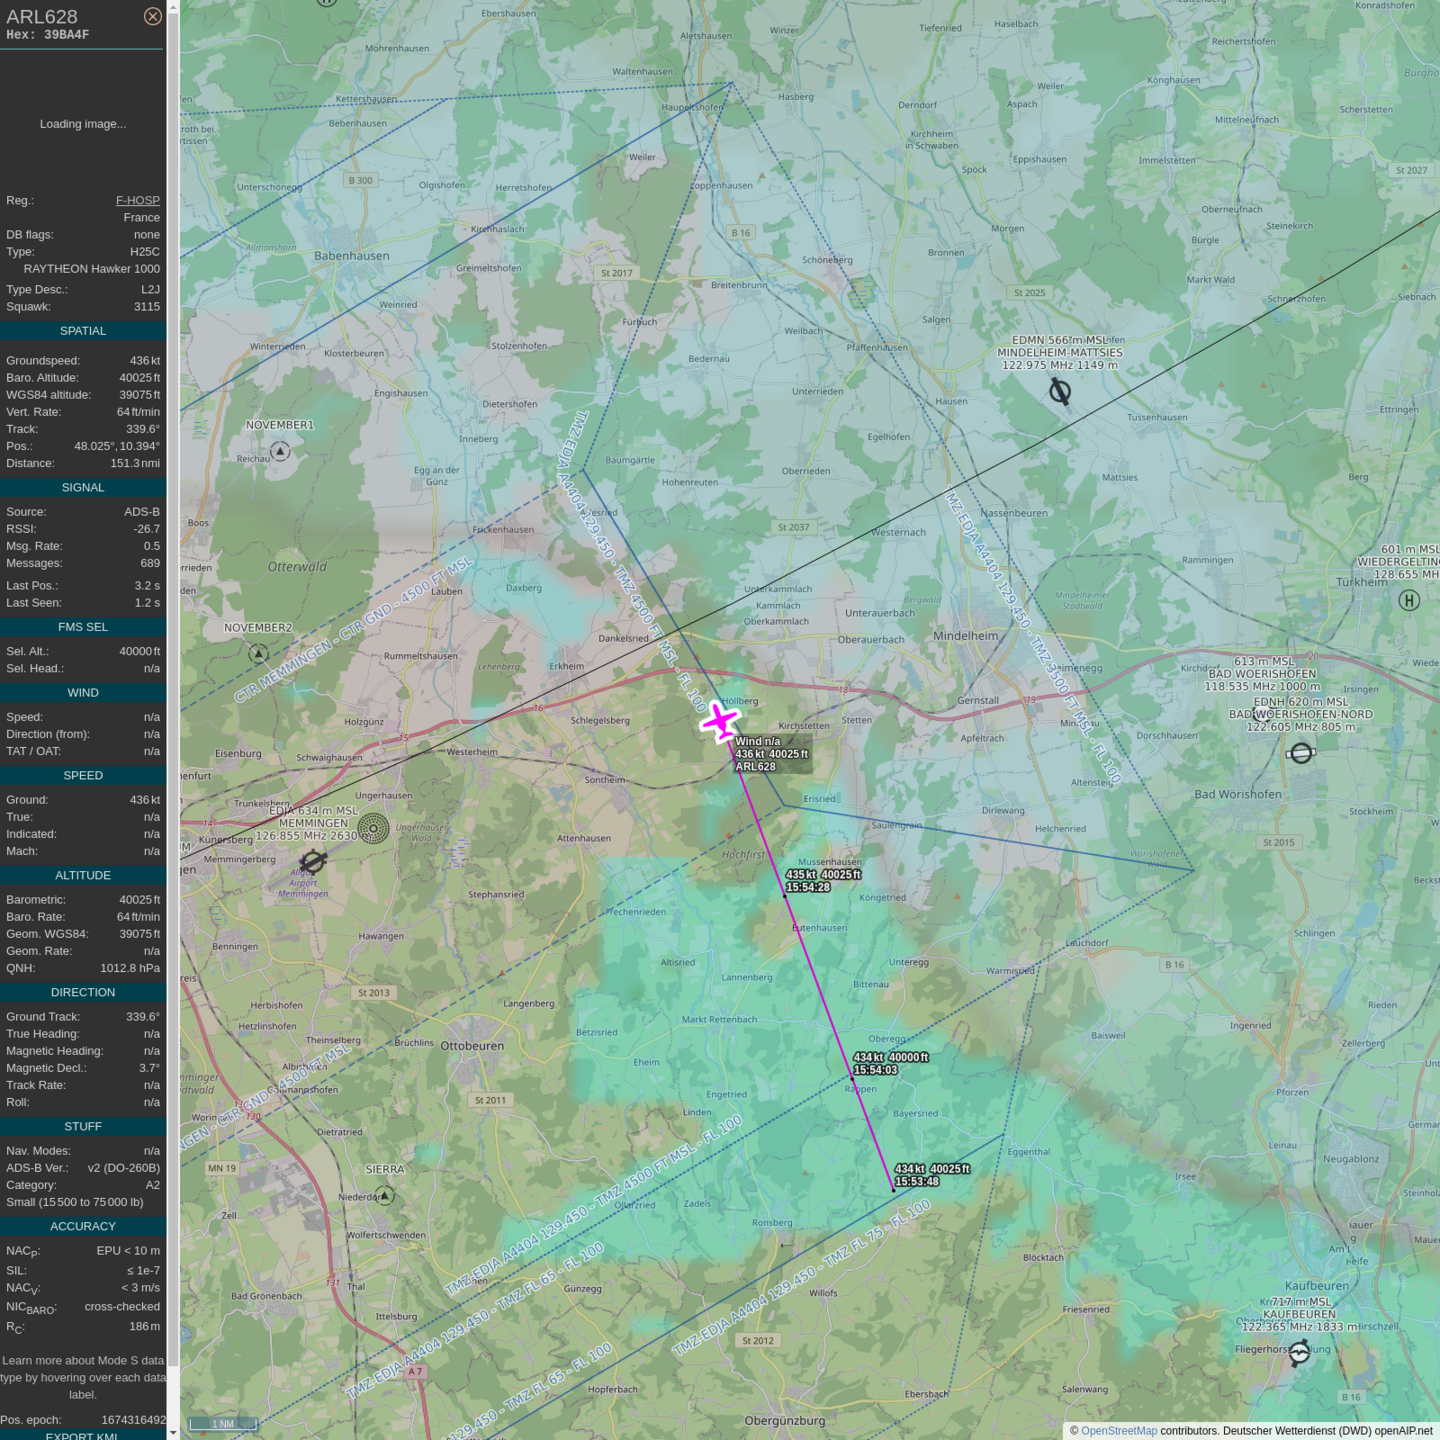Image resolution: width=1440 pixels, height=1440 pixels.
Task: Close the ARL628 aircraft info panel
Action: click(x=152, y=16)
